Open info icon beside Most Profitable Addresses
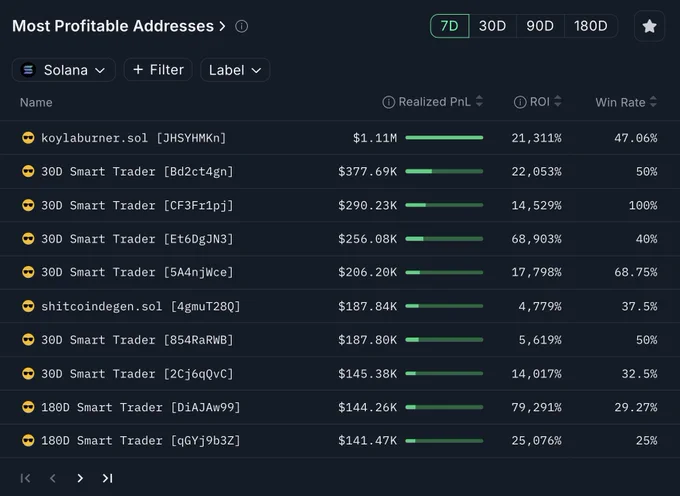This screenshot has height=496, width=680. (x=242, y=26)
